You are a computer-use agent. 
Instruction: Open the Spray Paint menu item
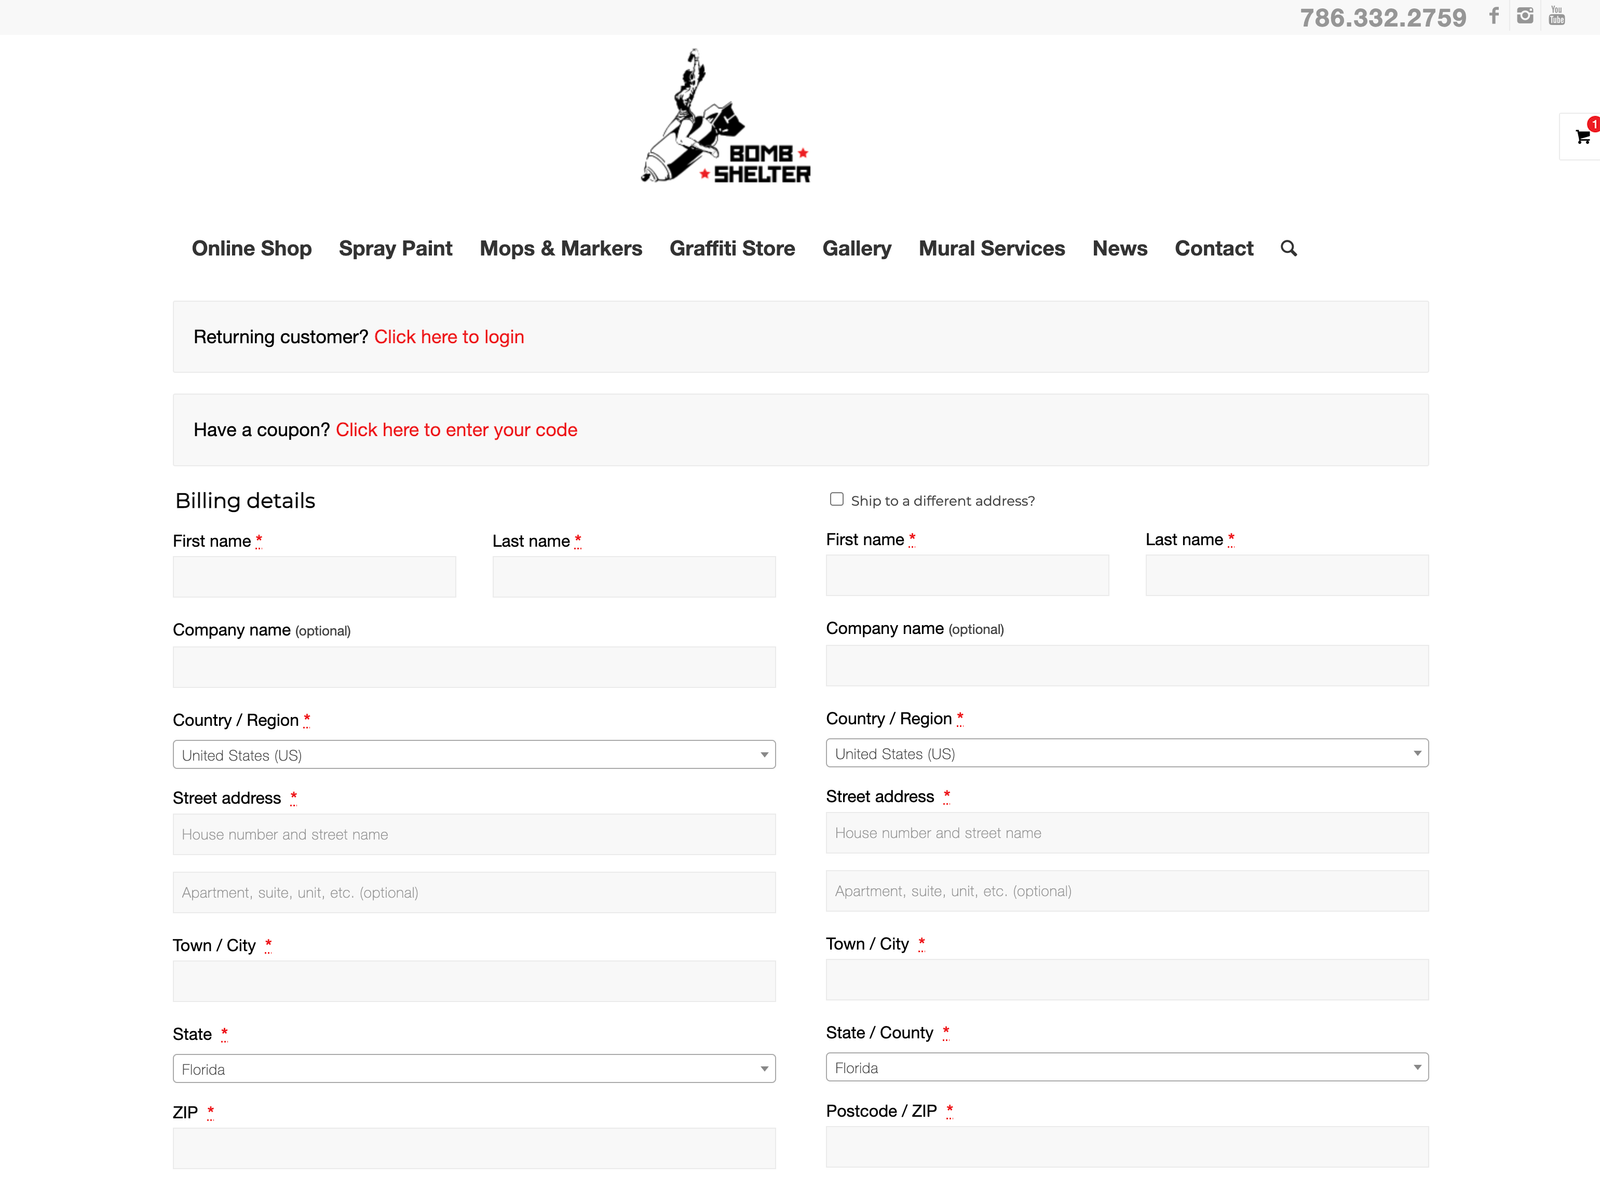pyautogui.click(x=396, y=249)
